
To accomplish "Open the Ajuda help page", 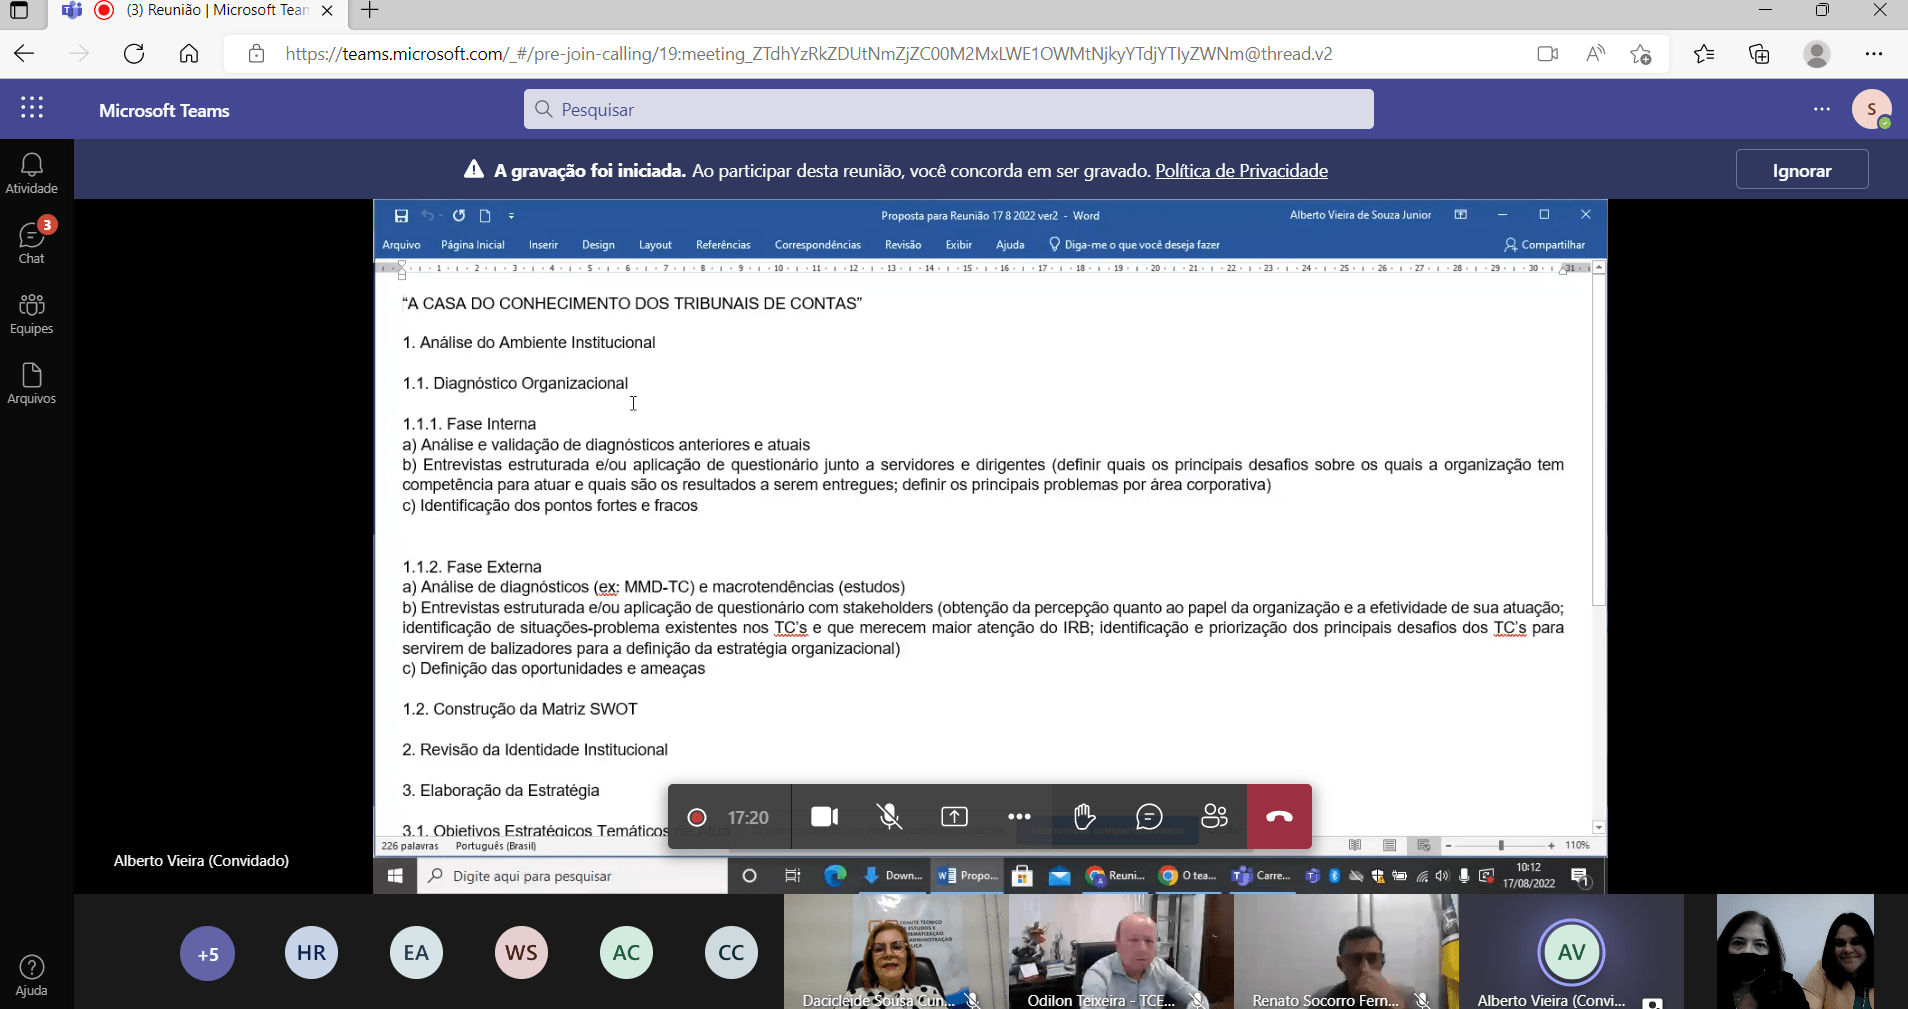I will click(x=32, y=976).
